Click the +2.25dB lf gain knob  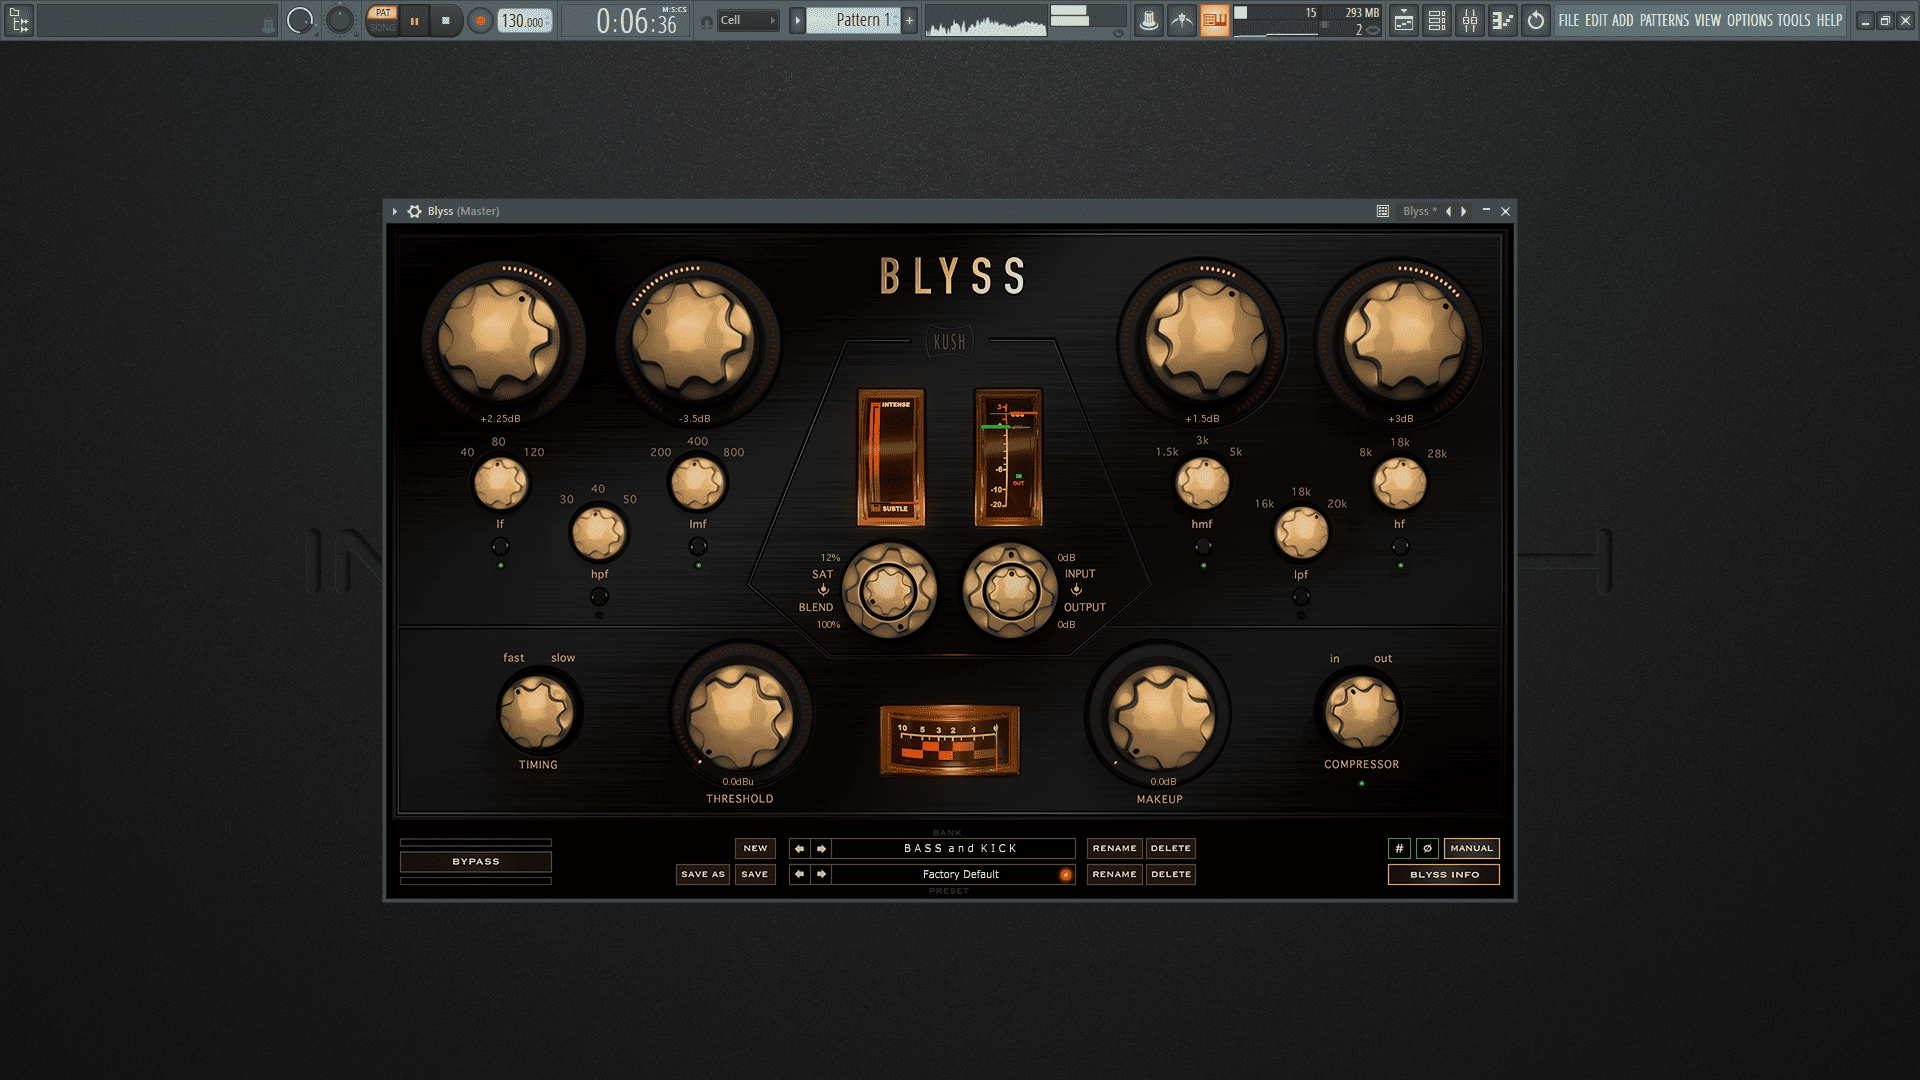(x=500, y=338)
